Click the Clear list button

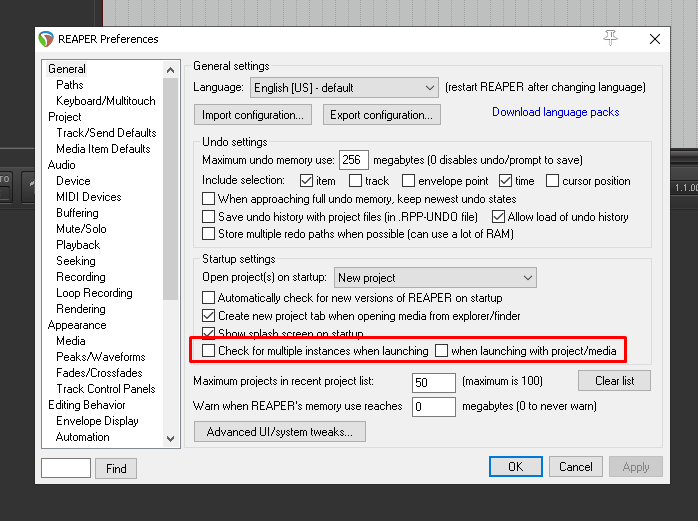pyautogui.click(x=614, y=381)
